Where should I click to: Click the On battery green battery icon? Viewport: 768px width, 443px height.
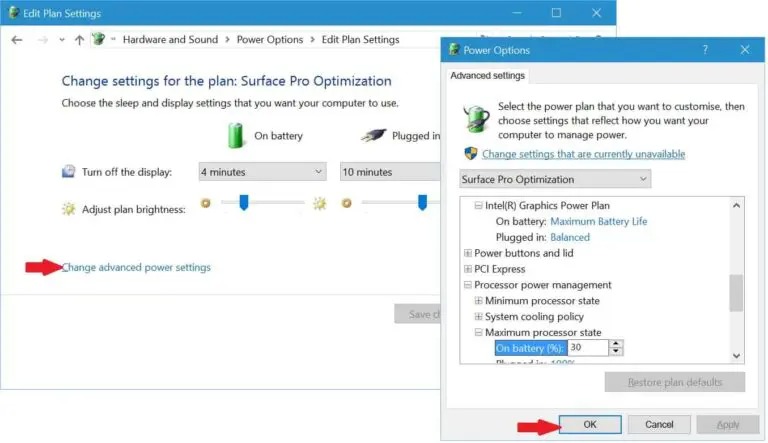click(236, 135)
